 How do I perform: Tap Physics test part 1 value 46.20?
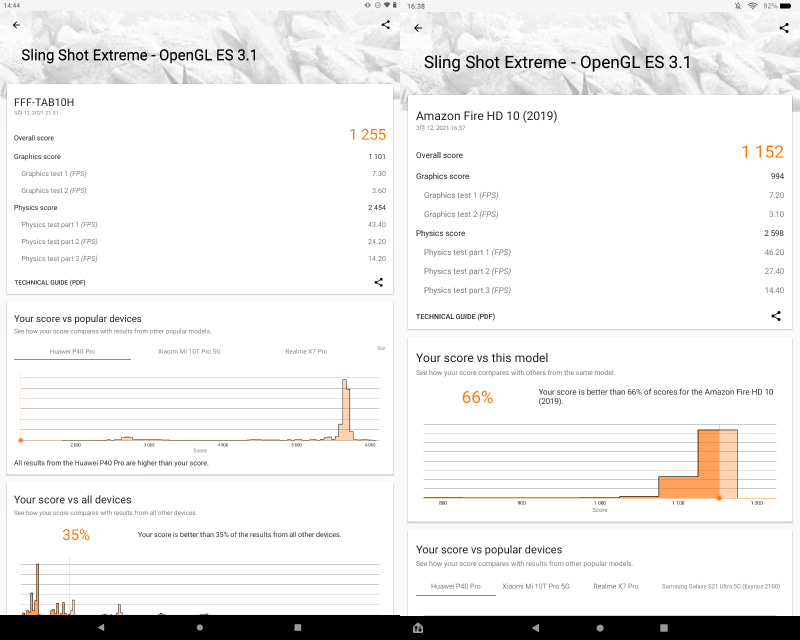[x=774, y=252]
